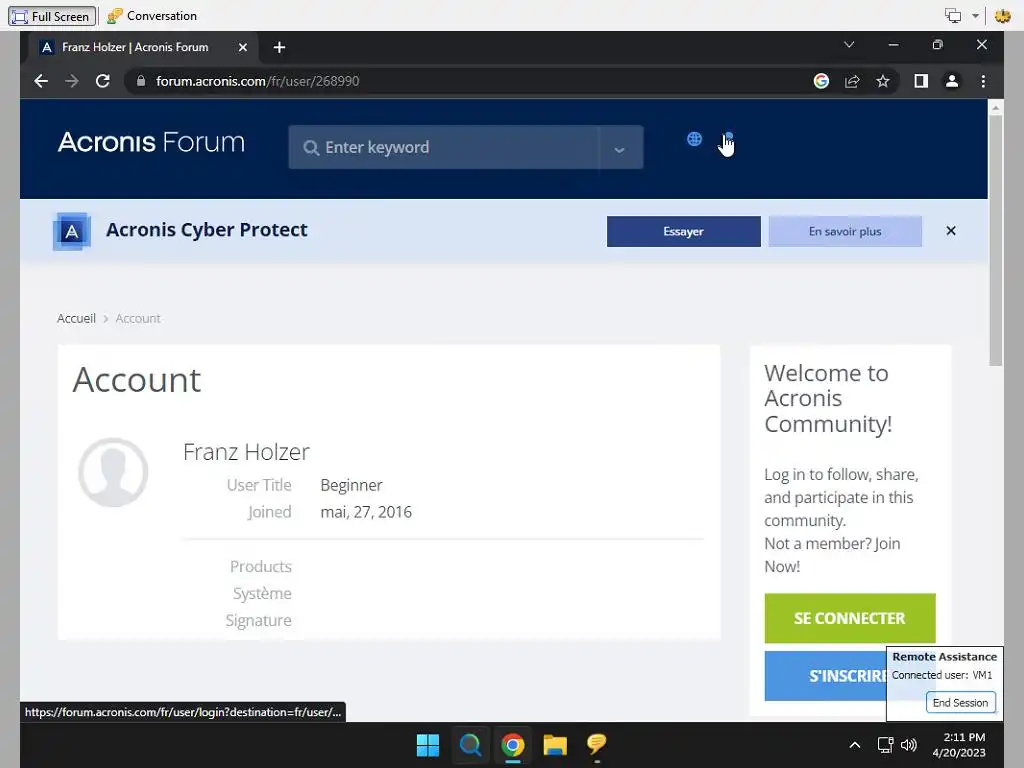Click the joined date mai, 27, 2016
This screenshot has width=1024, height=768.
coord(366,512)
